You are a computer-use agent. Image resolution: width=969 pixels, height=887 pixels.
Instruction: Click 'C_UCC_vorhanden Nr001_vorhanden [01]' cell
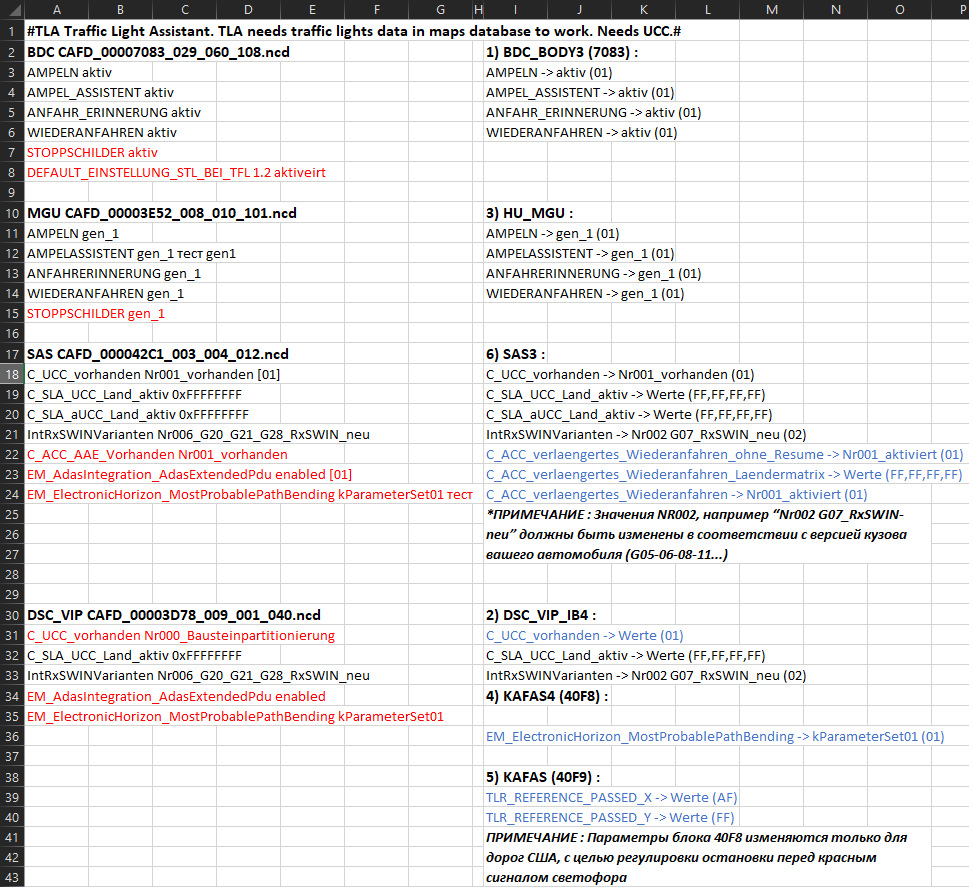click(153, 375)
